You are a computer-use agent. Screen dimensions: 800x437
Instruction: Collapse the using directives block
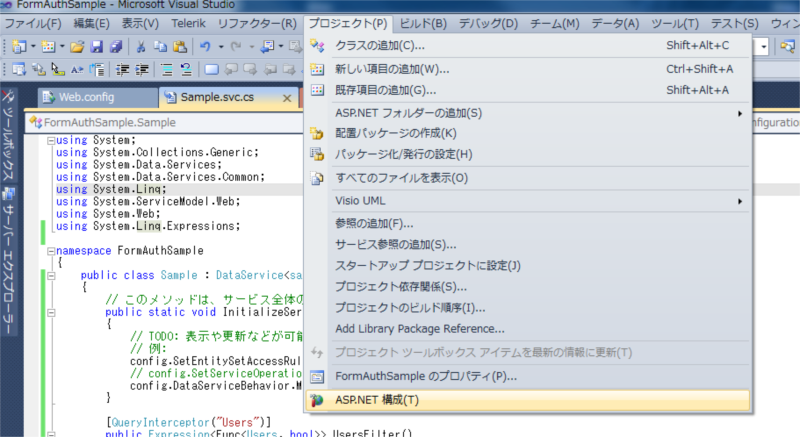coord(51,140)
